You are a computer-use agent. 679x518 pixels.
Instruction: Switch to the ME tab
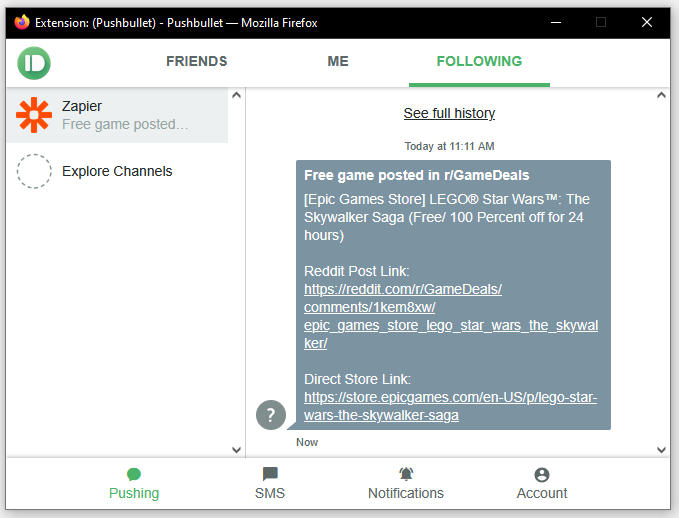pos(338,62)
